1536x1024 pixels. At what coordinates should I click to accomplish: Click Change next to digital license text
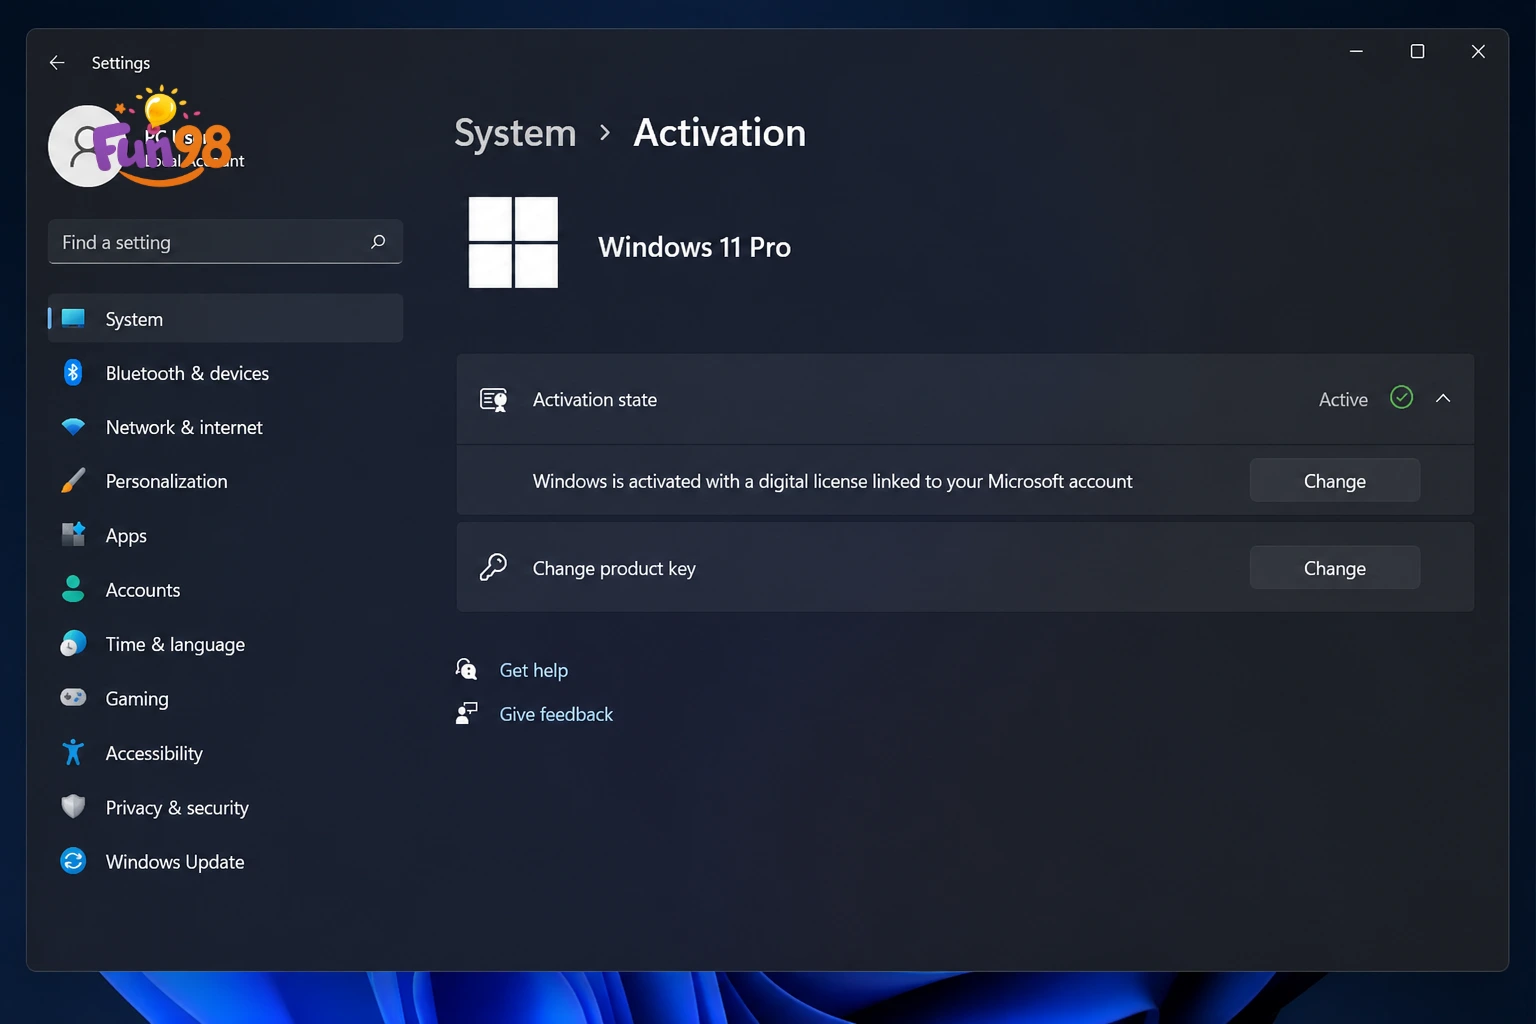tap(1335, 481)
